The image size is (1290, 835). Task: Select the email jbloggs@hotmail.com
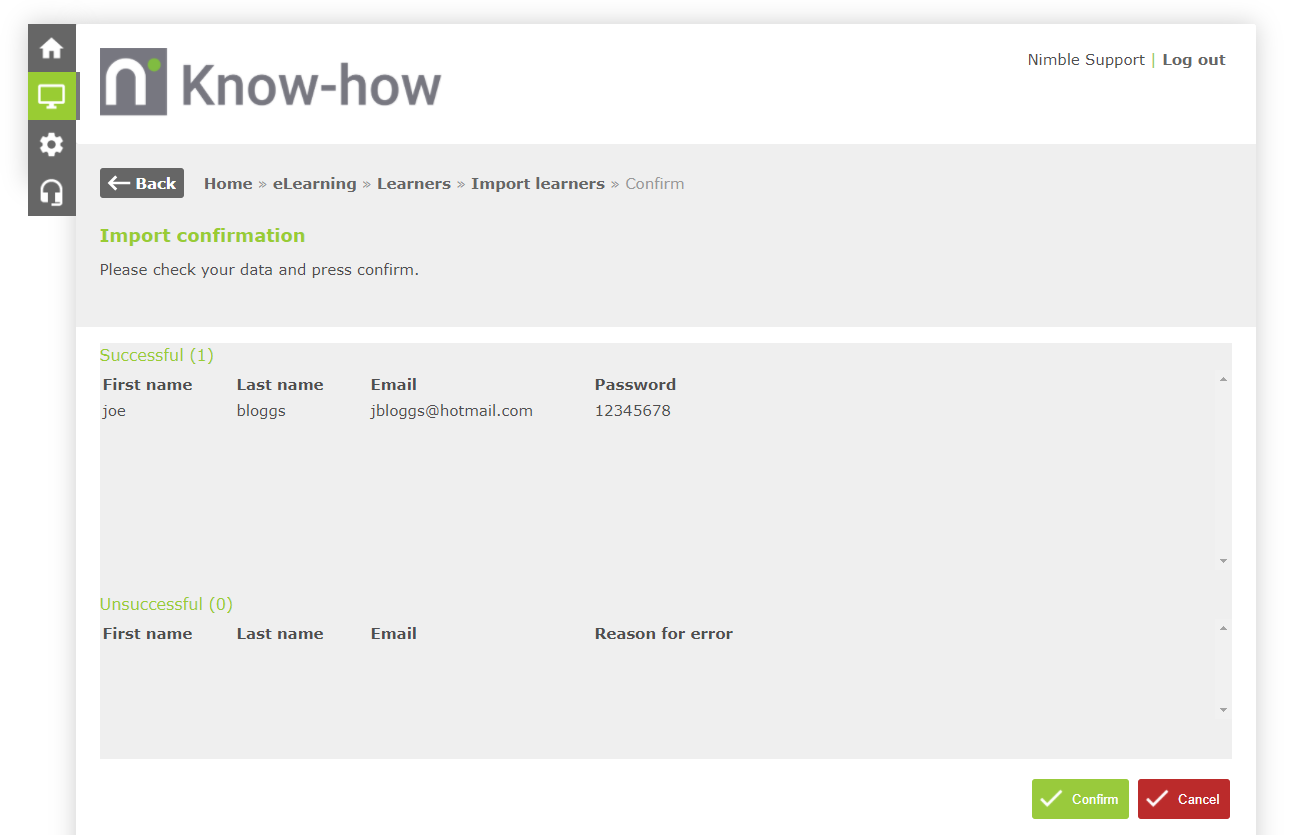click(452, 411)
